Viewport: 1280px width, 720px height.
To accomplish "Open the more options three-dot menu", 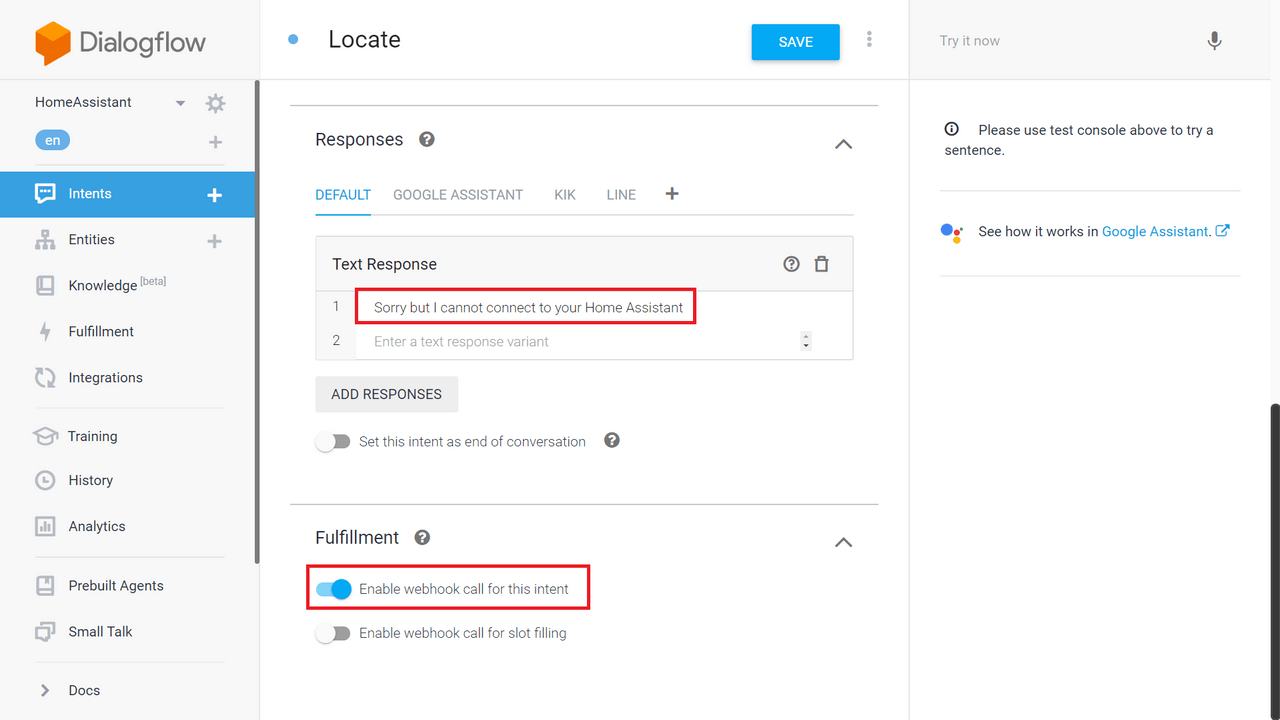I will (x=869, y=39).
